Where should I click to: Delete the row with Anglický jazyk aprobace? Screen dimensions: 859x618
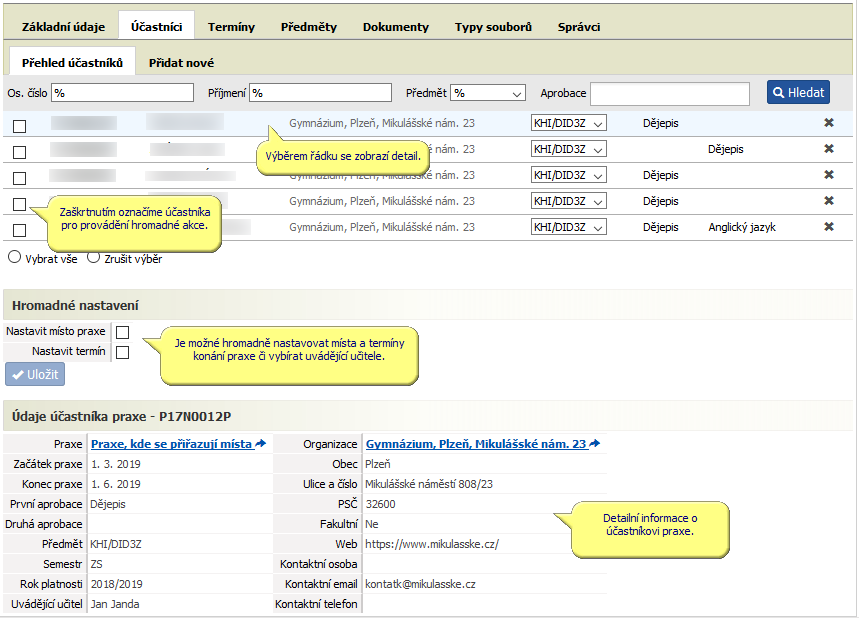(x=829, y=227)
